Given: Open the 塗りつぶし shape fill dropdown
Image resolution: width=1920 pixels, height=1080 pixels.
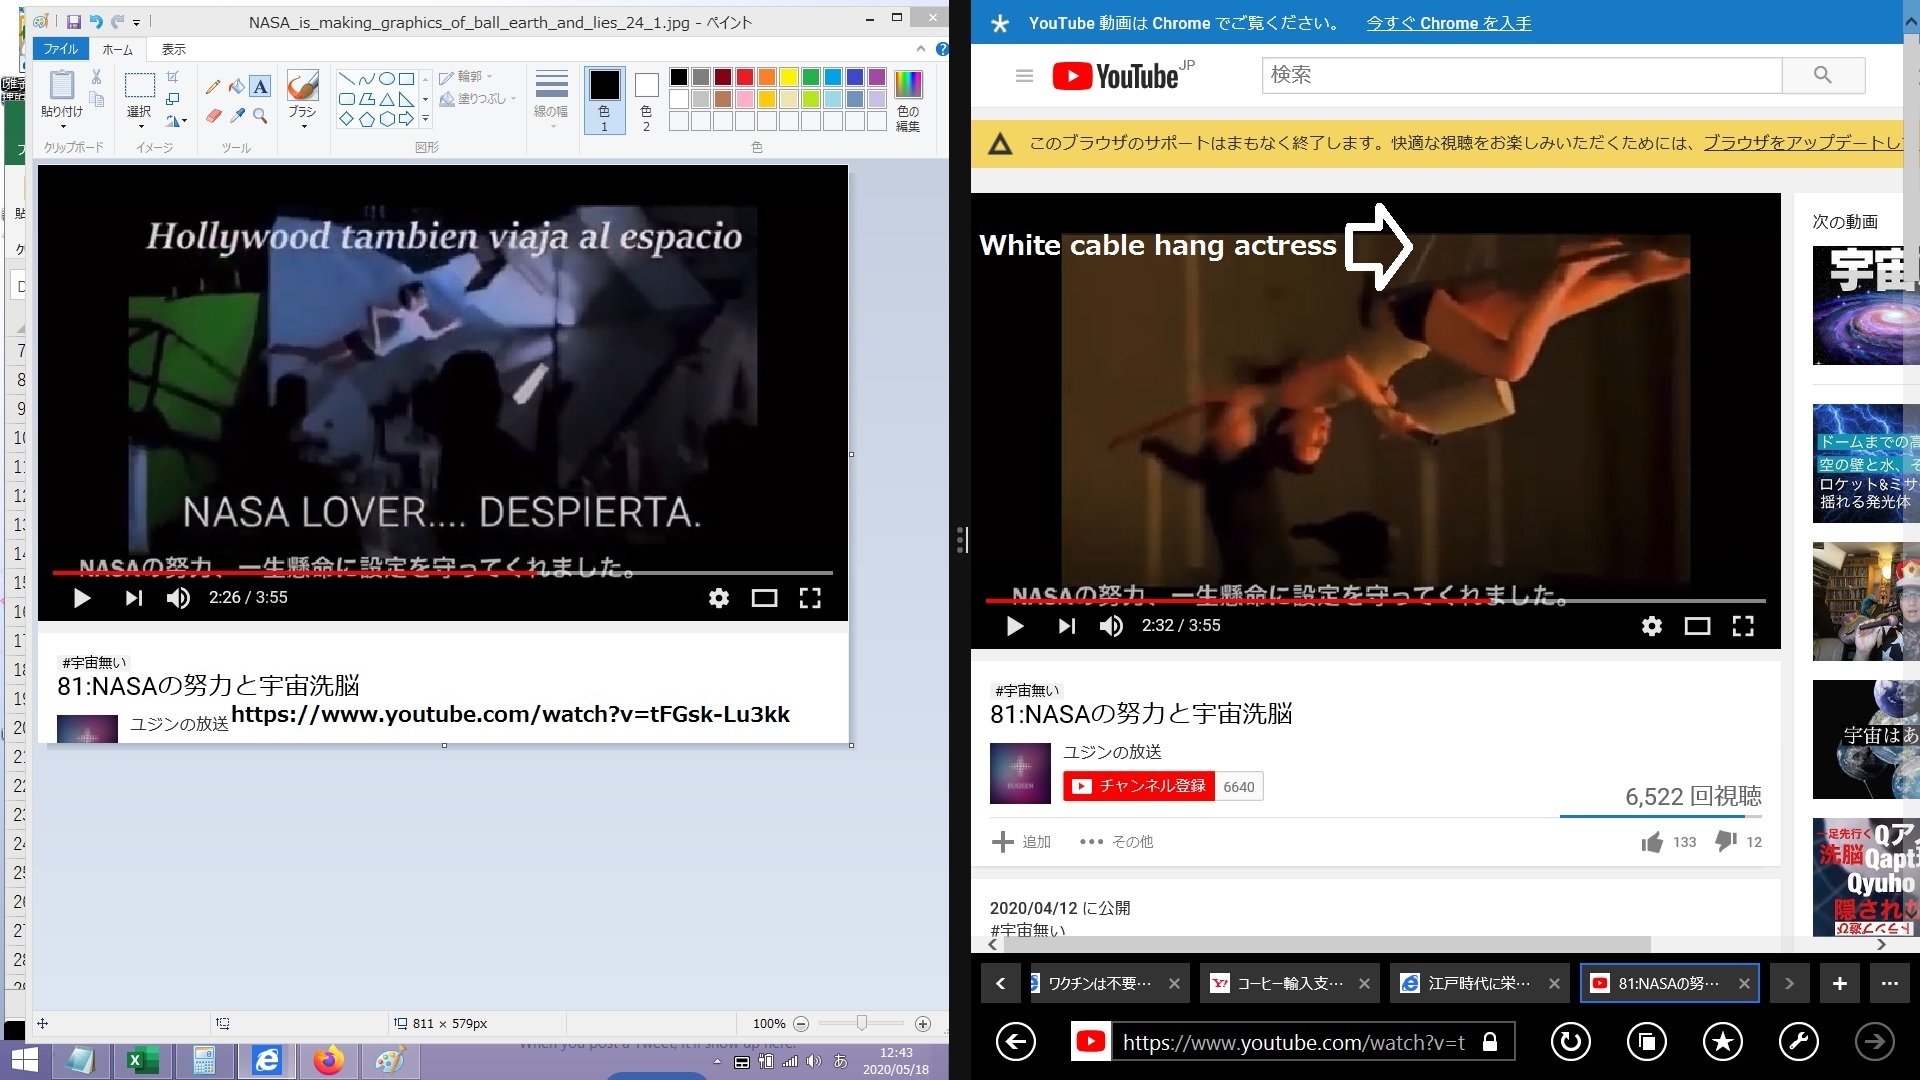Looking at the screenshot, I should click(478, 99).
